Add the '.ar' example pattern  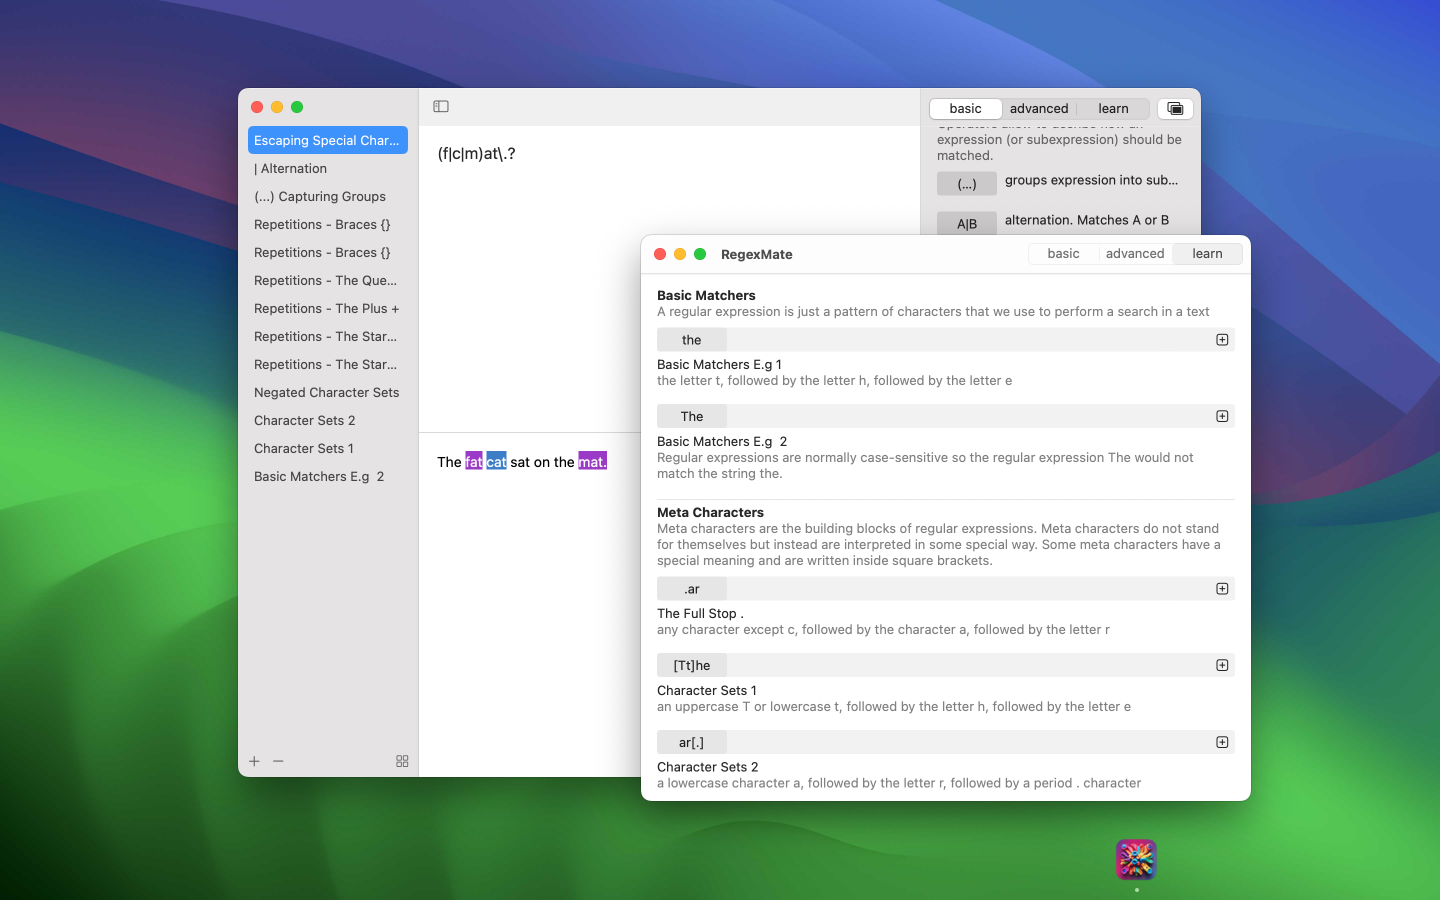pos(1222,589)
